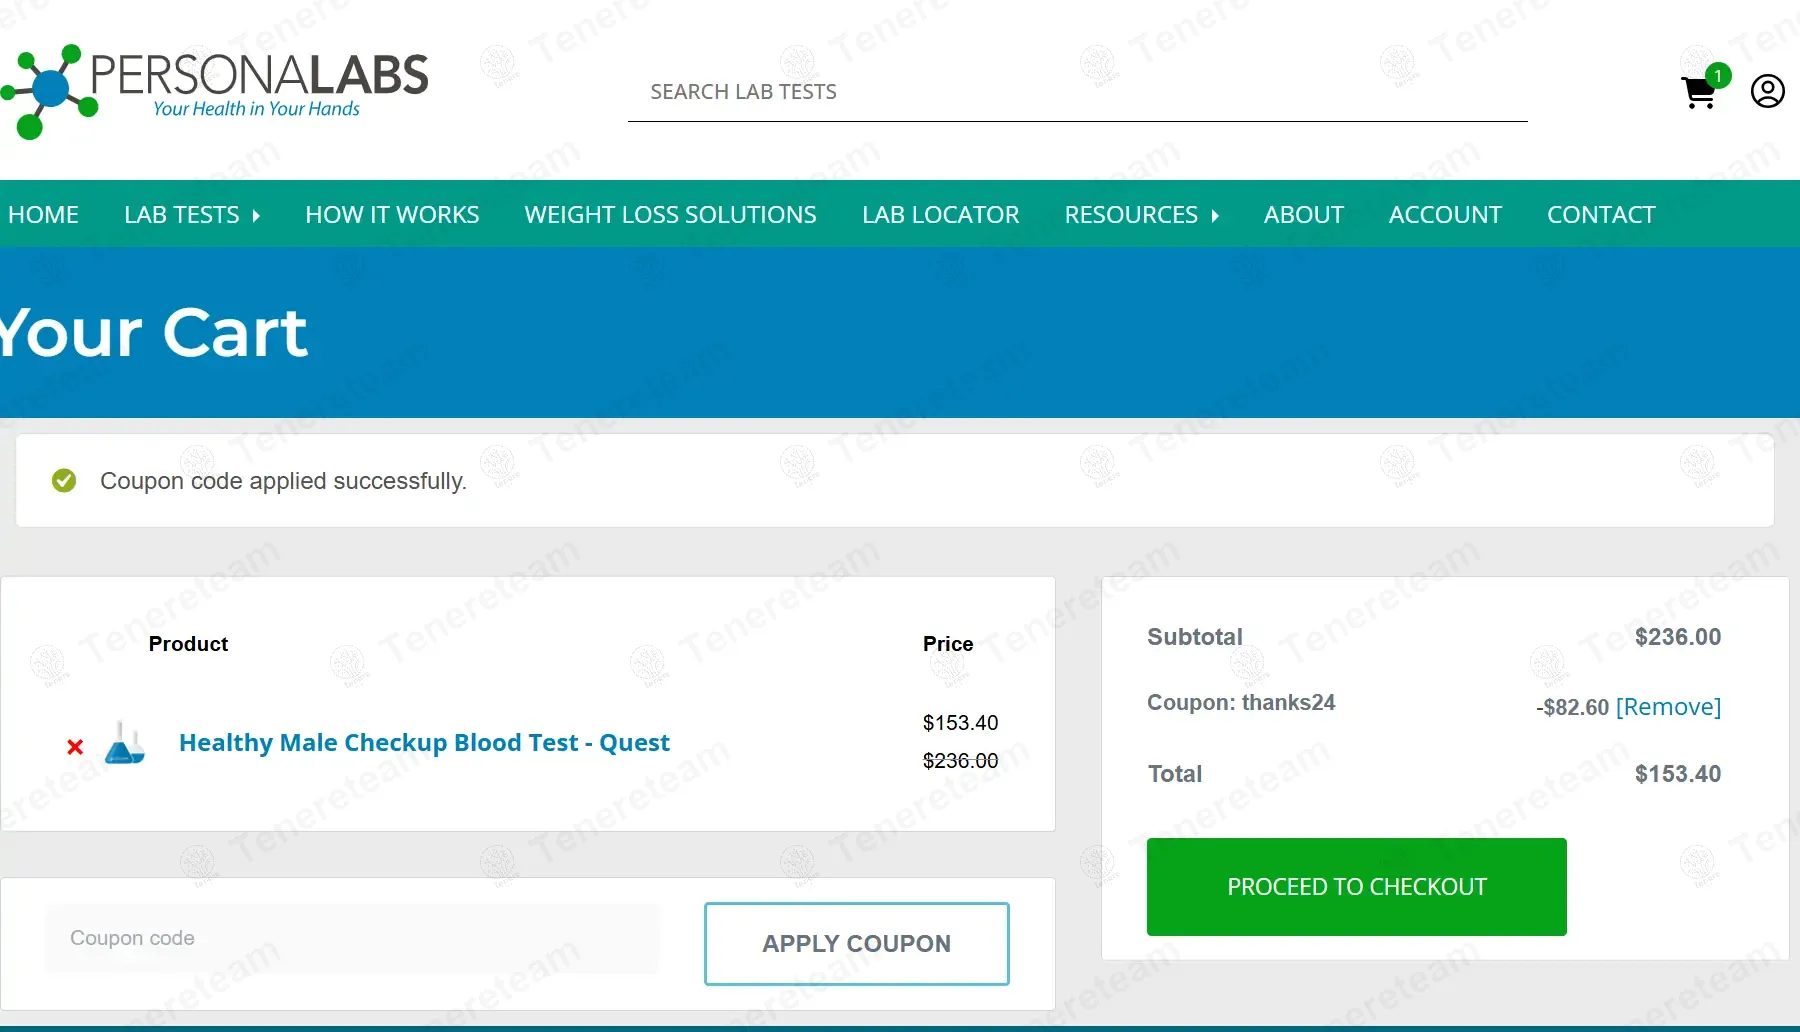
Task: Expand the RESOURCES submenu arrow
Action: [1215, 216]
